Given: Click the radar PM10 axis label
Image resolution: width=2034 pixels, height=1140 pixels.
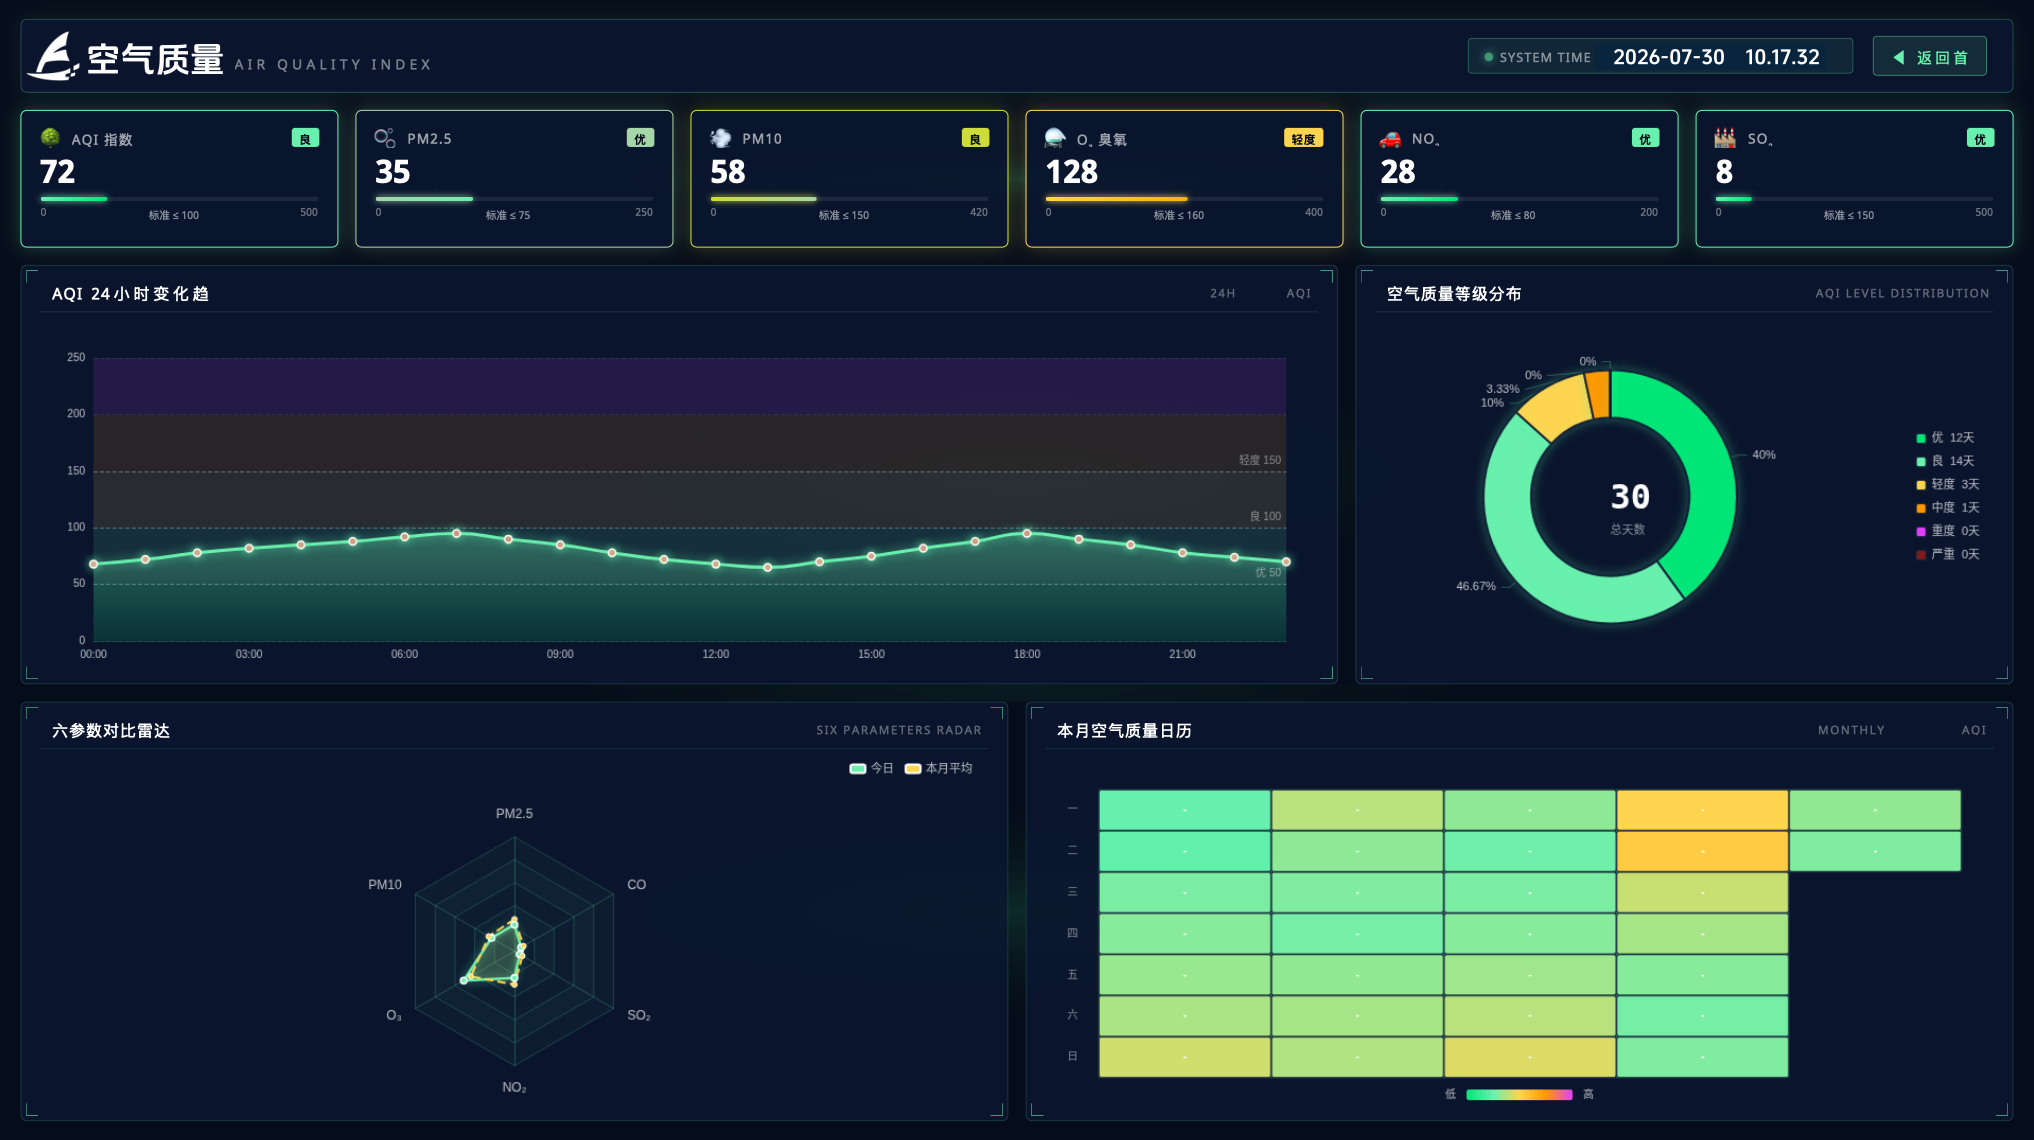Looking at the screenshot, I should point(385,885).
